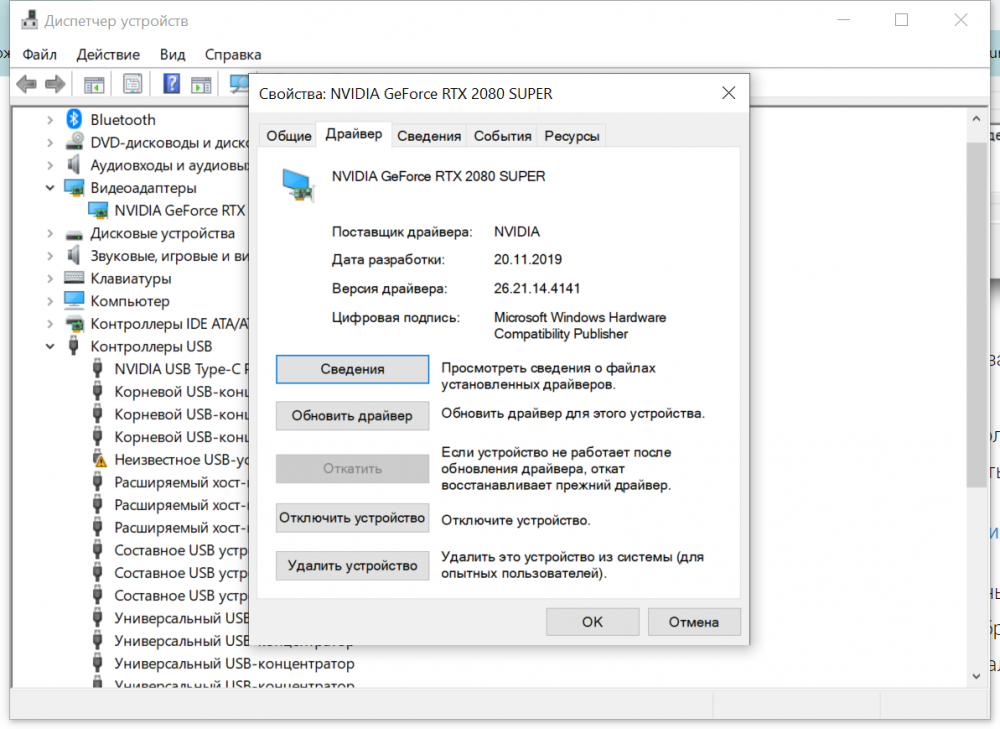The image size is (1000, 729).
Task: Switch to the События tab
Action: pyautogui.click(x=502, y=136)
